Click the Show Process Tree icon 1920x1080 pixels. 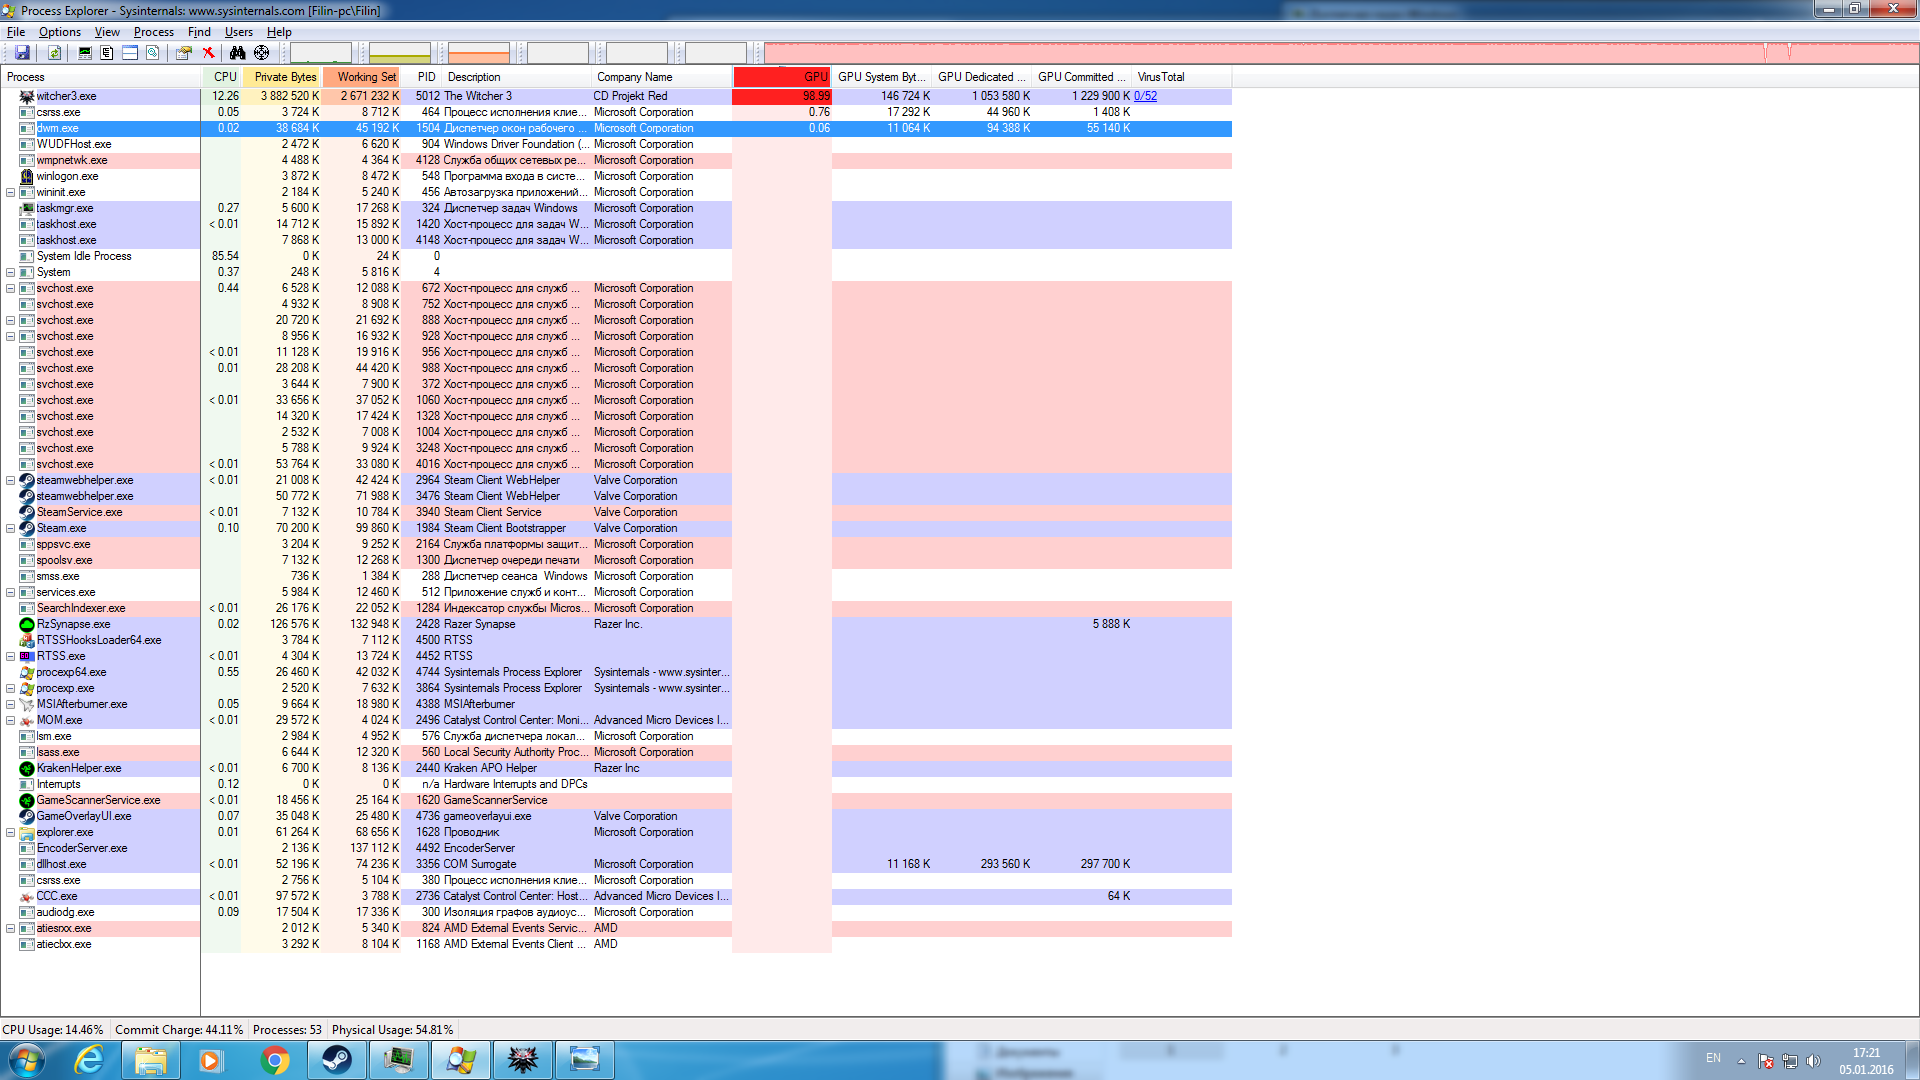pyautogui.click(x=107, y=53)
